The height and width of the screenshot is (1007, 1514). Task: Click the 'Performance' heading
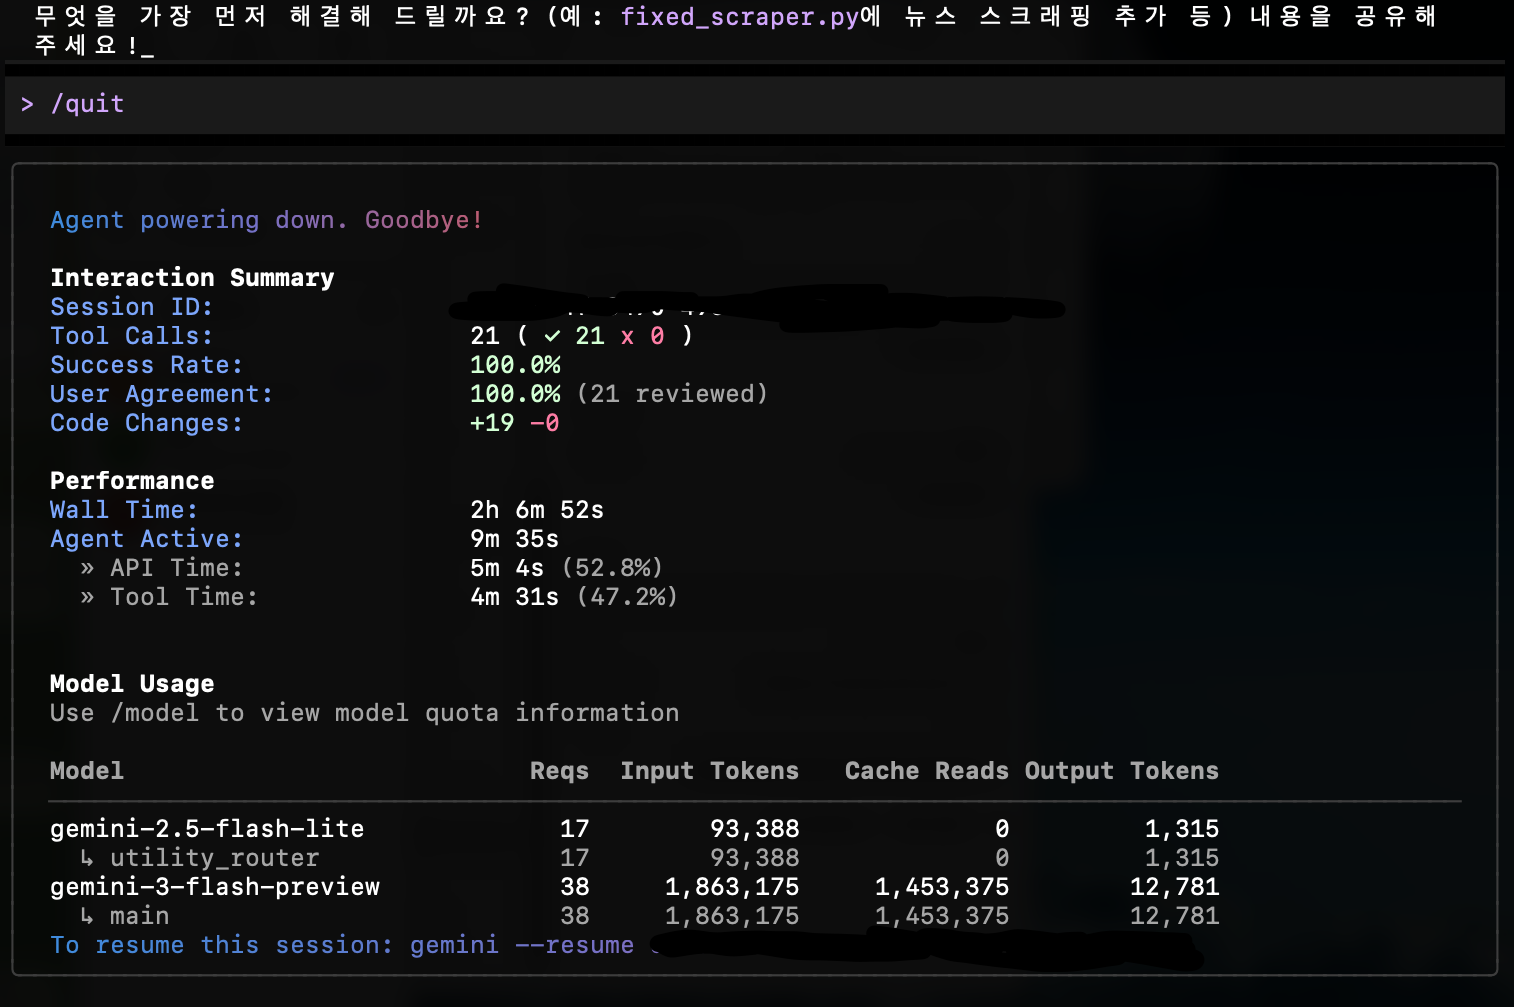132,481
